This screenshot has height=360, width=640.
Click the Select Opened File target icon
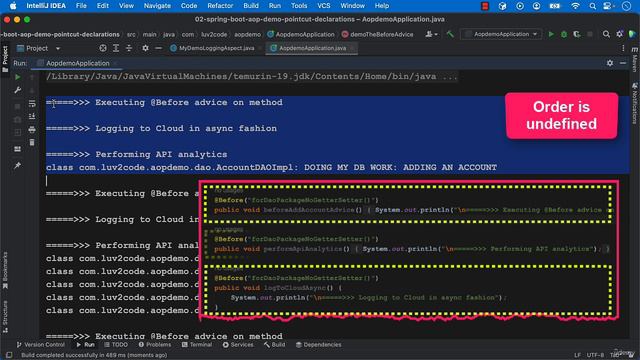(103, 48)
